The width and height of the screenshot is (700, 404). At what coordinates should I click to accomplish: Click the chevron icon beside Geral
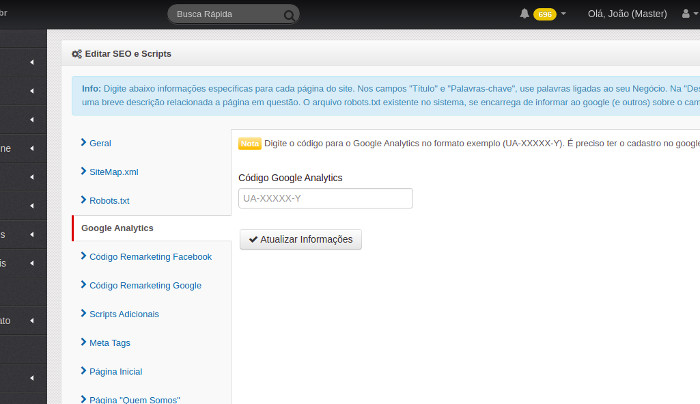[83, 142]
